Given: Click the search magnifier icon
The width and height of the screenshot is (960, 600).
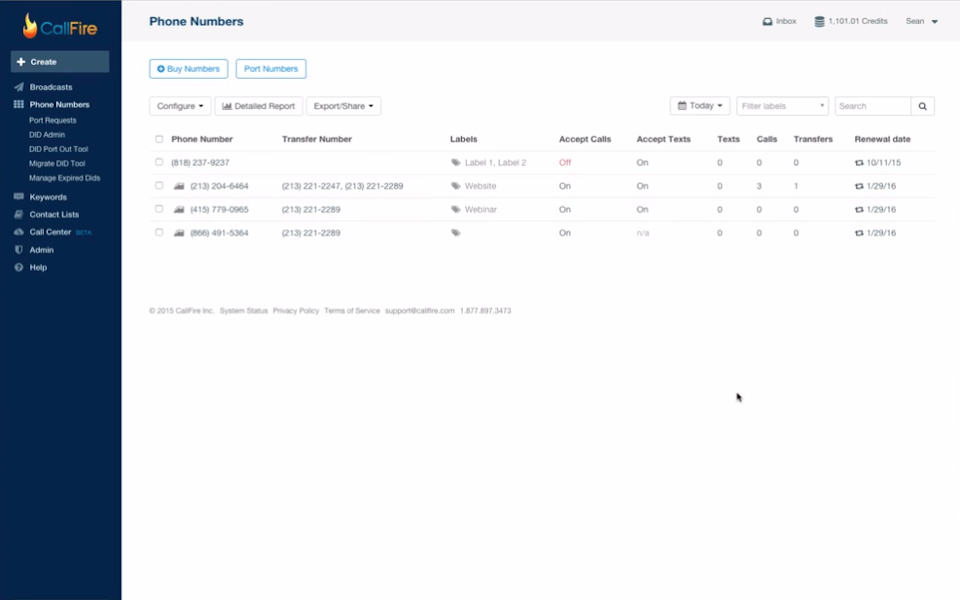Looking at the screenshot, I should (x=921, y=105).
